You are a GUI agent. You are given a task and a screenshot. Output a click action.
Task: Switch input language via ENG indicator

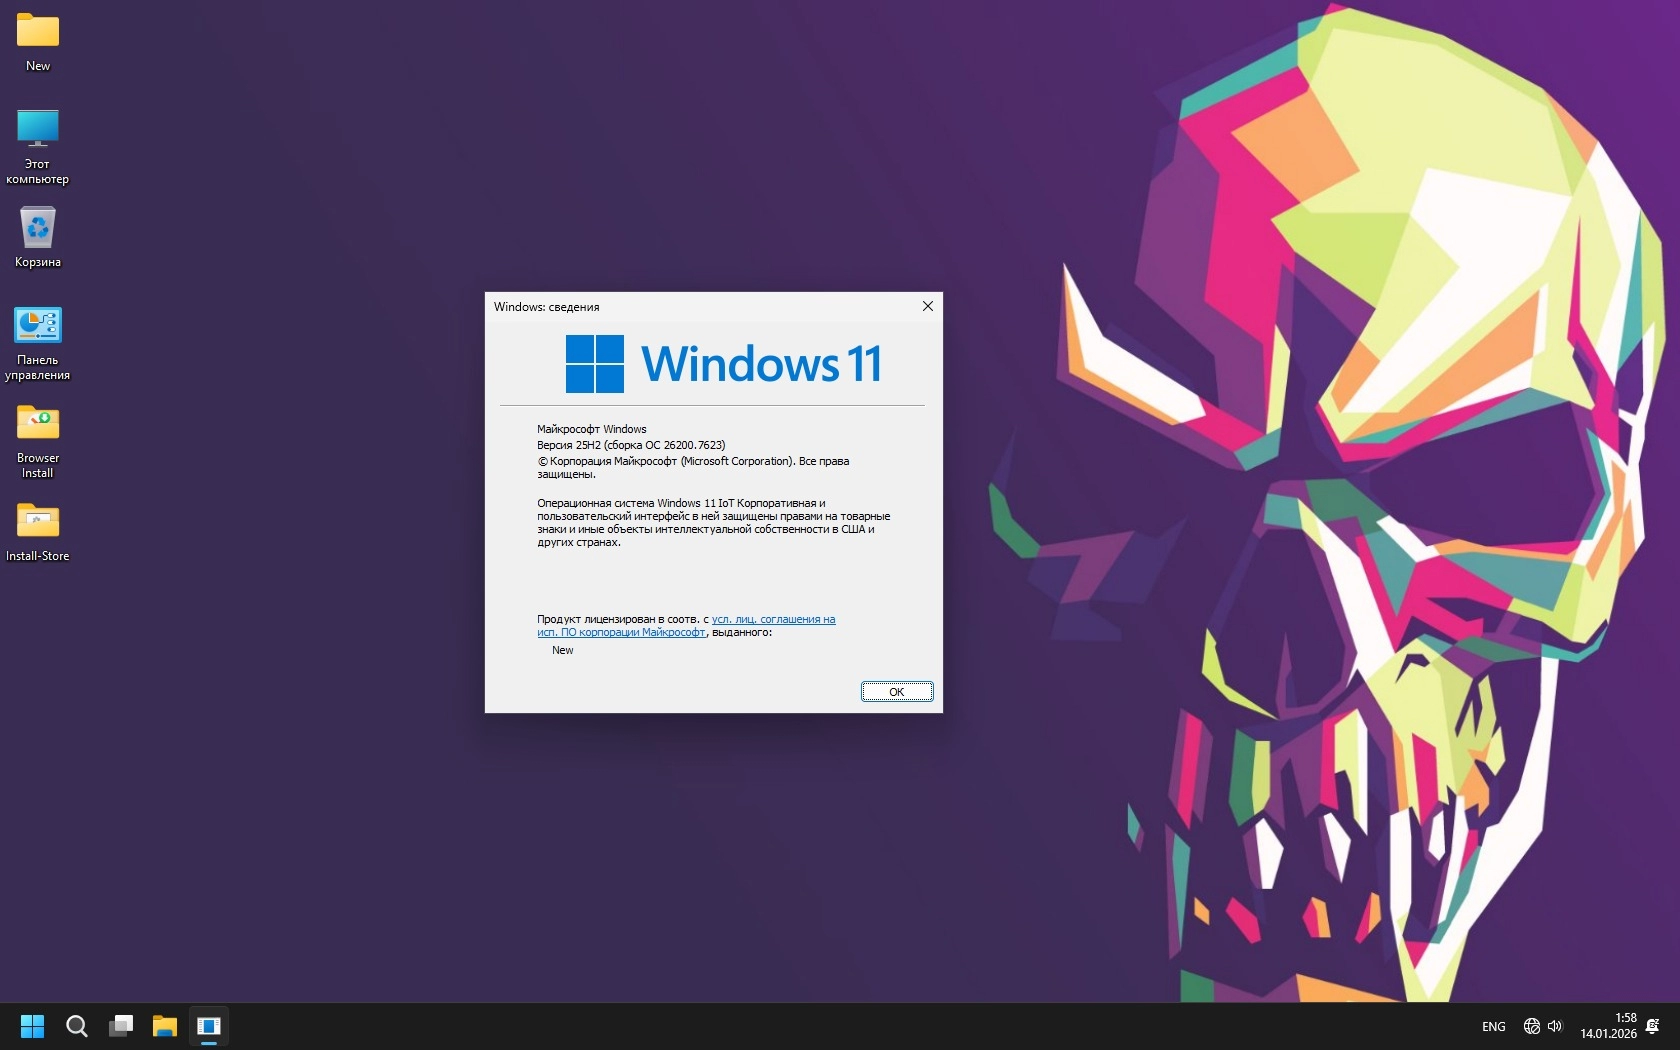[x=1492, y=1026]
